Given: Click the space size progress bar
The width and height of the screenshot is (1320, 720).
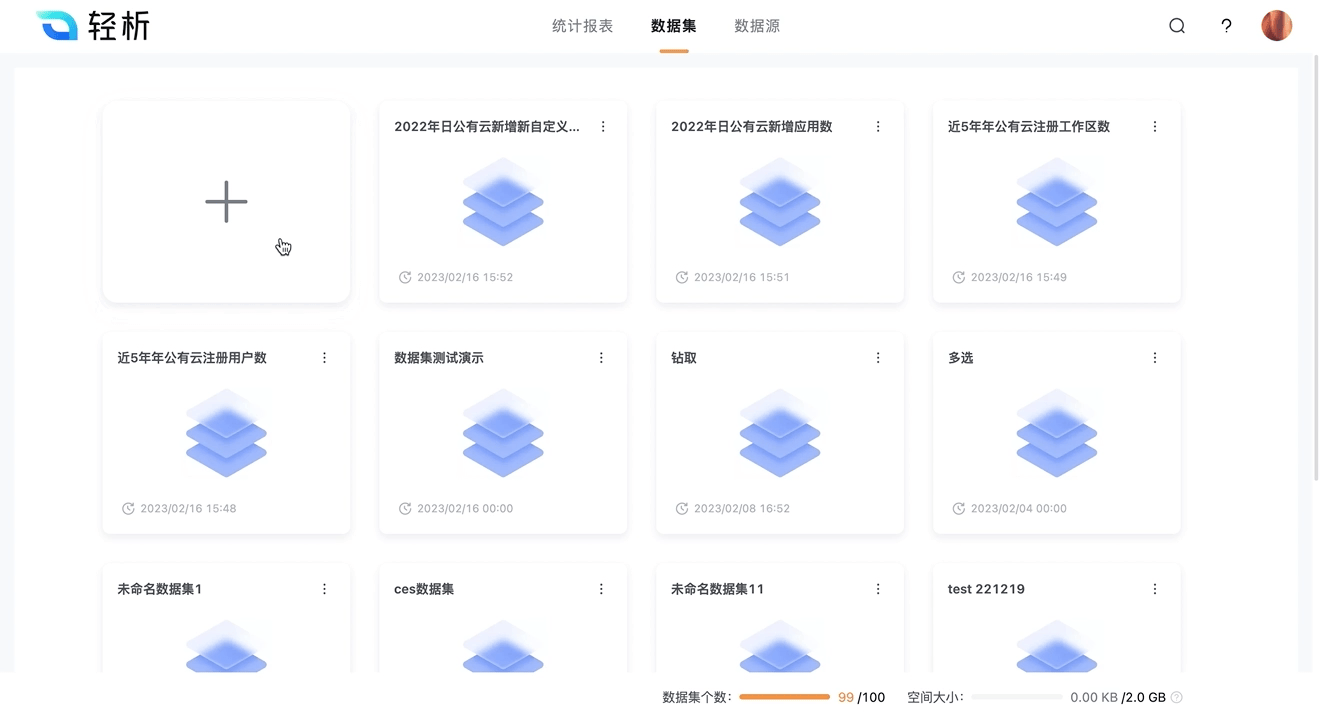Looking at the screenshot, I should point(1017,697).
